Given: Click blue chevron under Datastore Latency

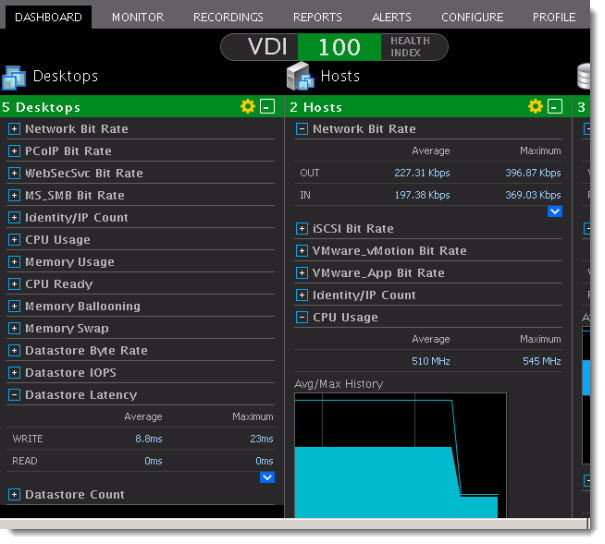Looking at the screenshot, I should tap(267, 477).
